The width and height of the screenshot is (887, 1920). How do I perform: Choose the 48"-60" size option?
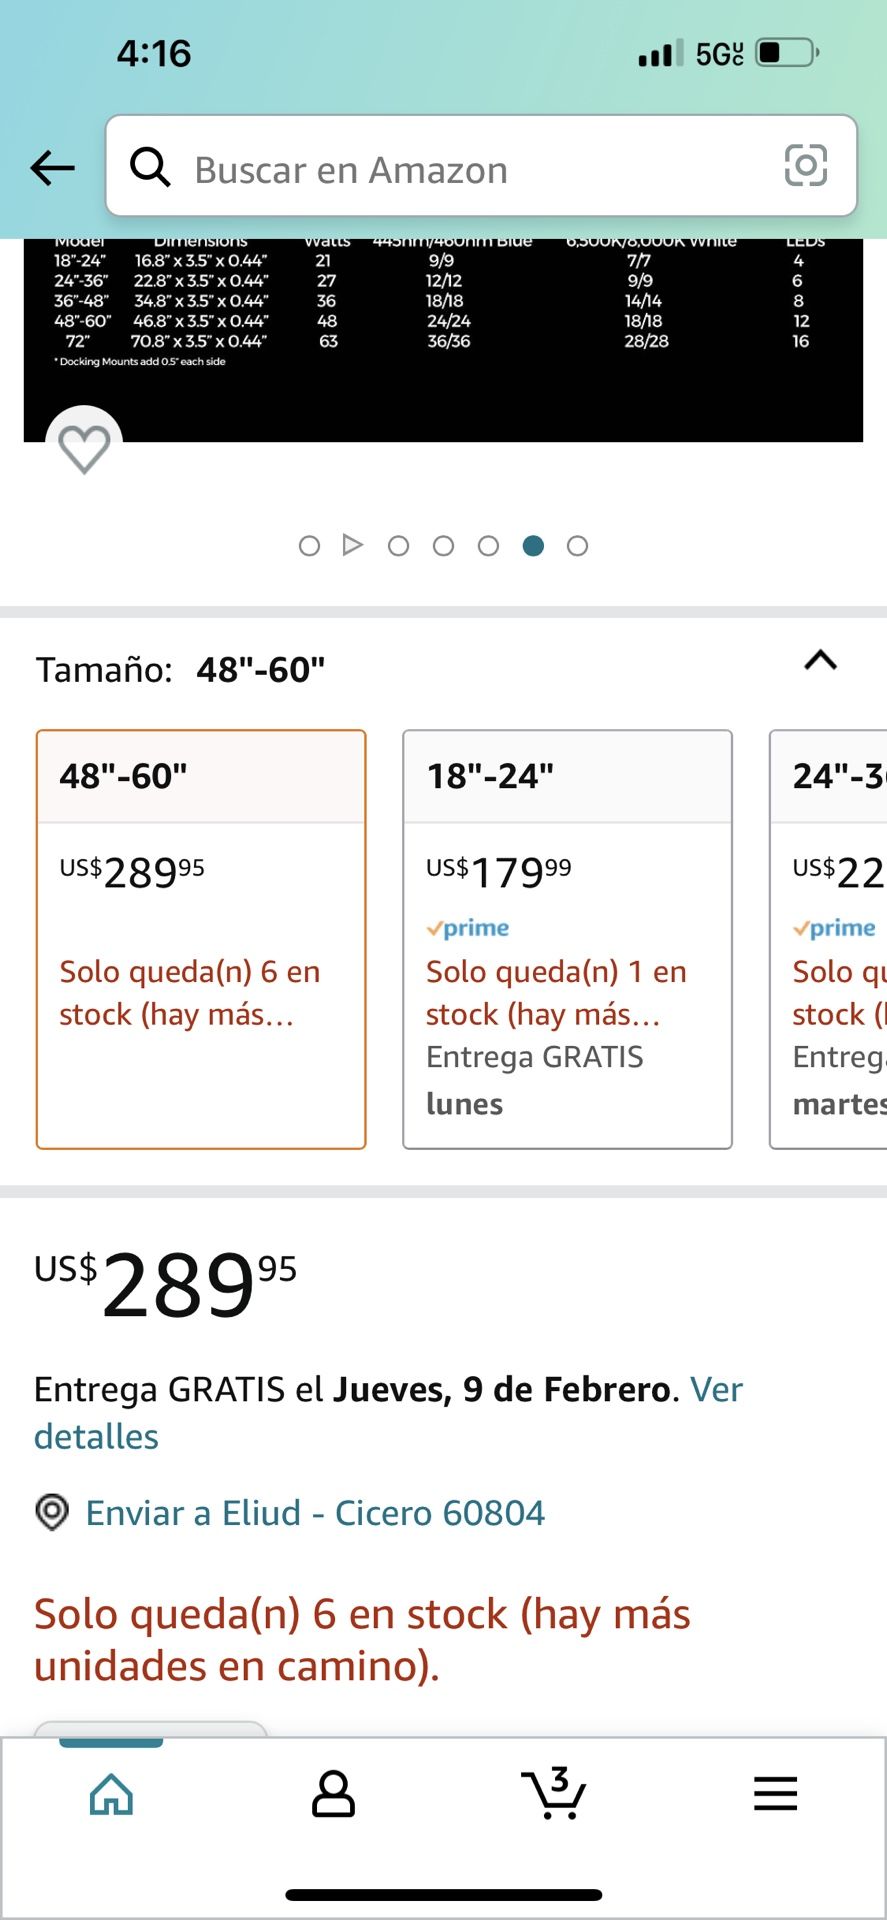point(201,939)
